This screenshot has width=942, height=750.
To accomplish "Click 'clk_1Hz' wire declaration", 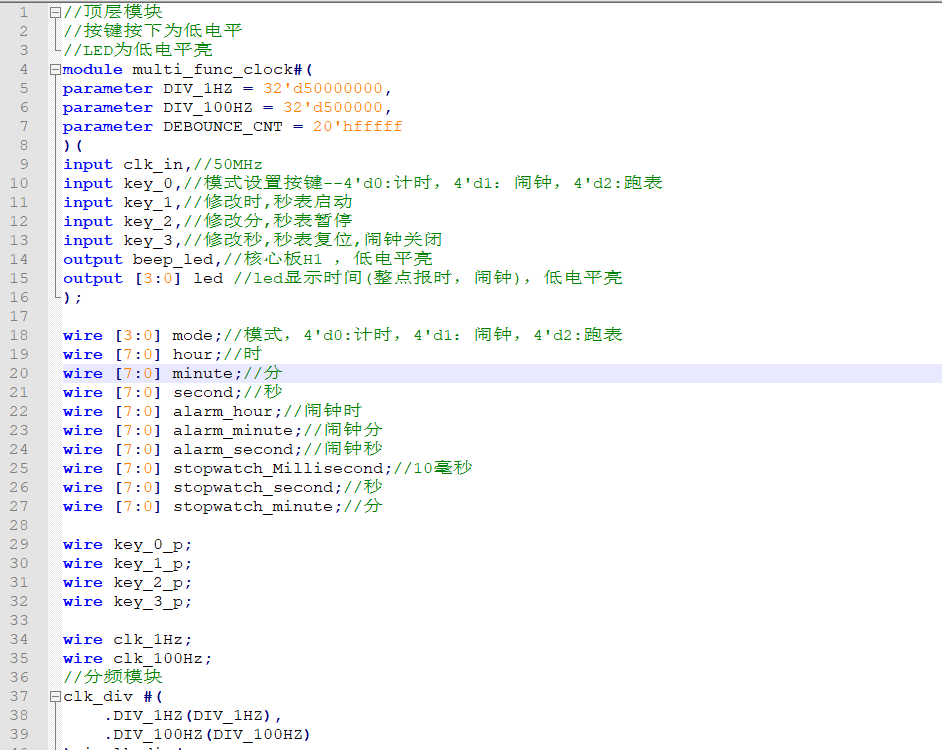I will pyautogui.click(x=148, y=639).
